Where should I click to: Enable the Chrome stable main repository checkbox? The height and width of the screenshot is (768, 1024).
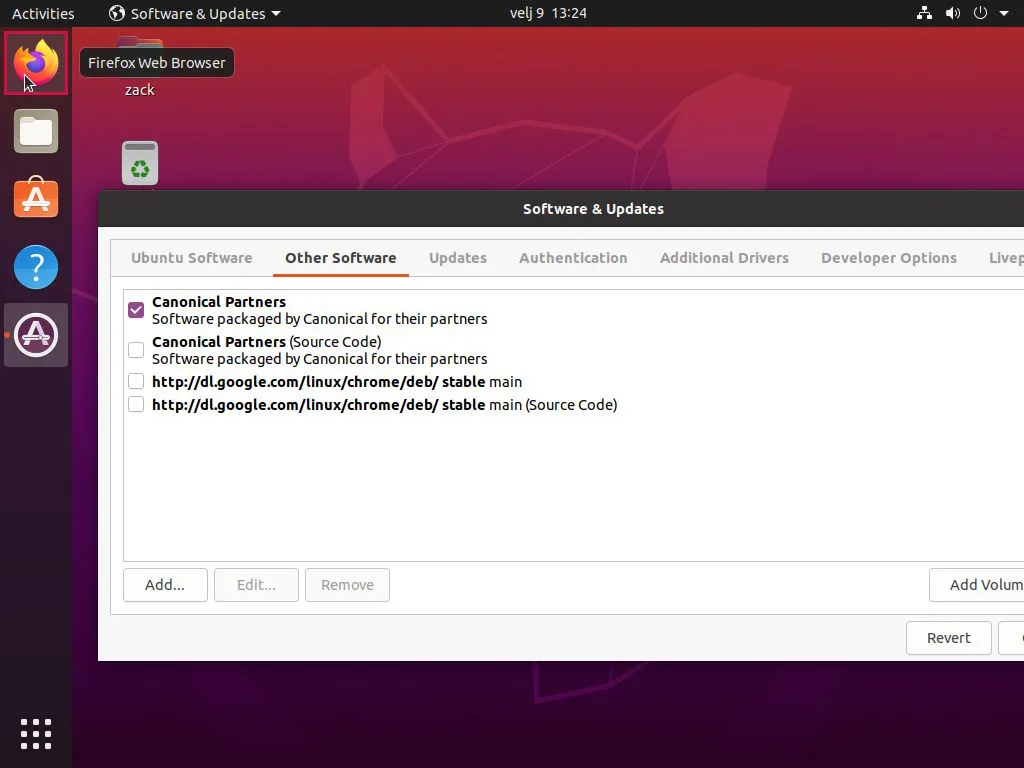pyautogui.click(x=136, y=381)
